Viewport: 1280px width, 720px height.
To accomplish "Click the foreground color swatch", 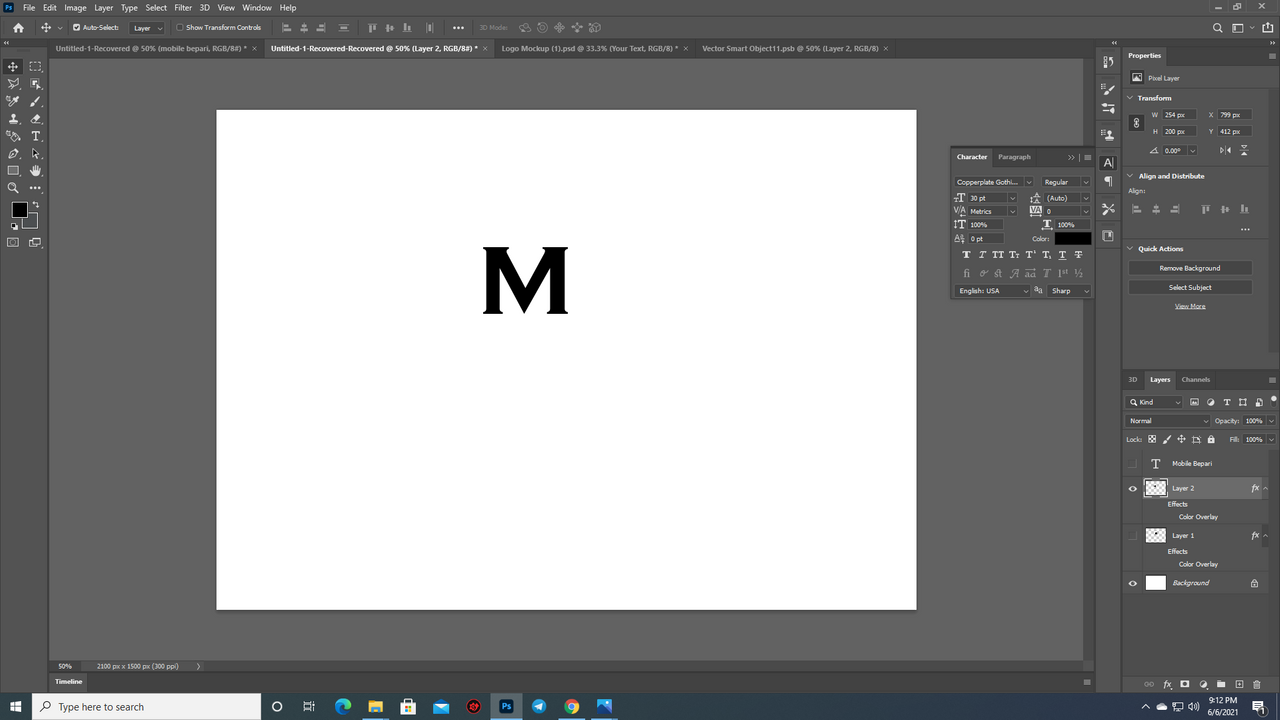I will point(19,210).
